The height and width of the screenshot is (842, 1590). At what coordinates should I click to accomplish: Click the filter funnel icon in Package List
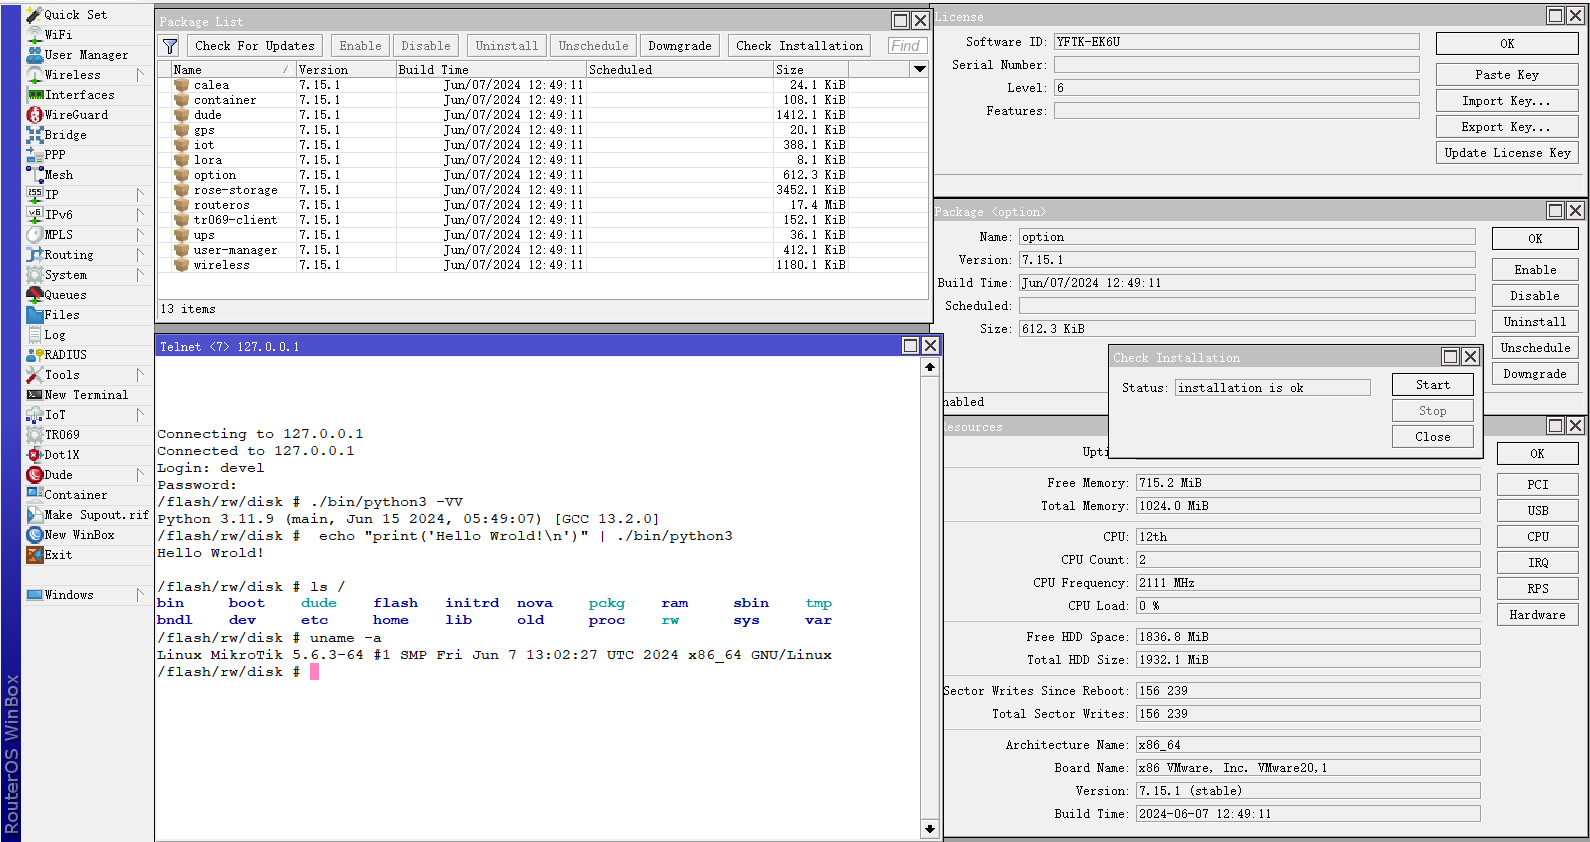[x=170, y=46]
